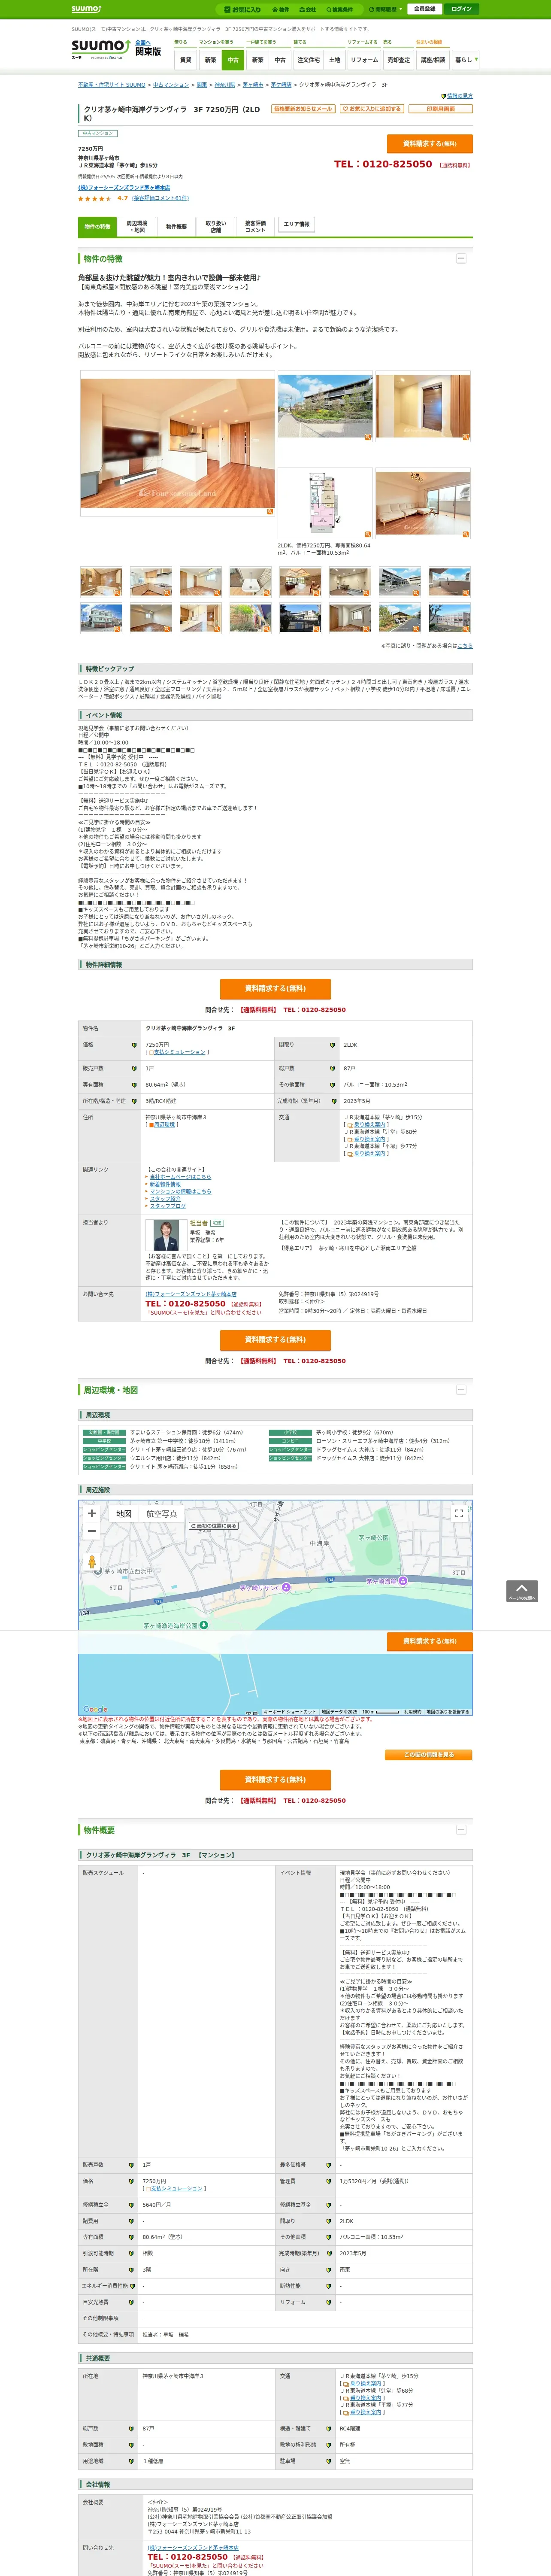The height and width of the screenshot is (2576, 551).
Task: Open the 賃貸 navigation tab
Action: (x=185, y=60)
